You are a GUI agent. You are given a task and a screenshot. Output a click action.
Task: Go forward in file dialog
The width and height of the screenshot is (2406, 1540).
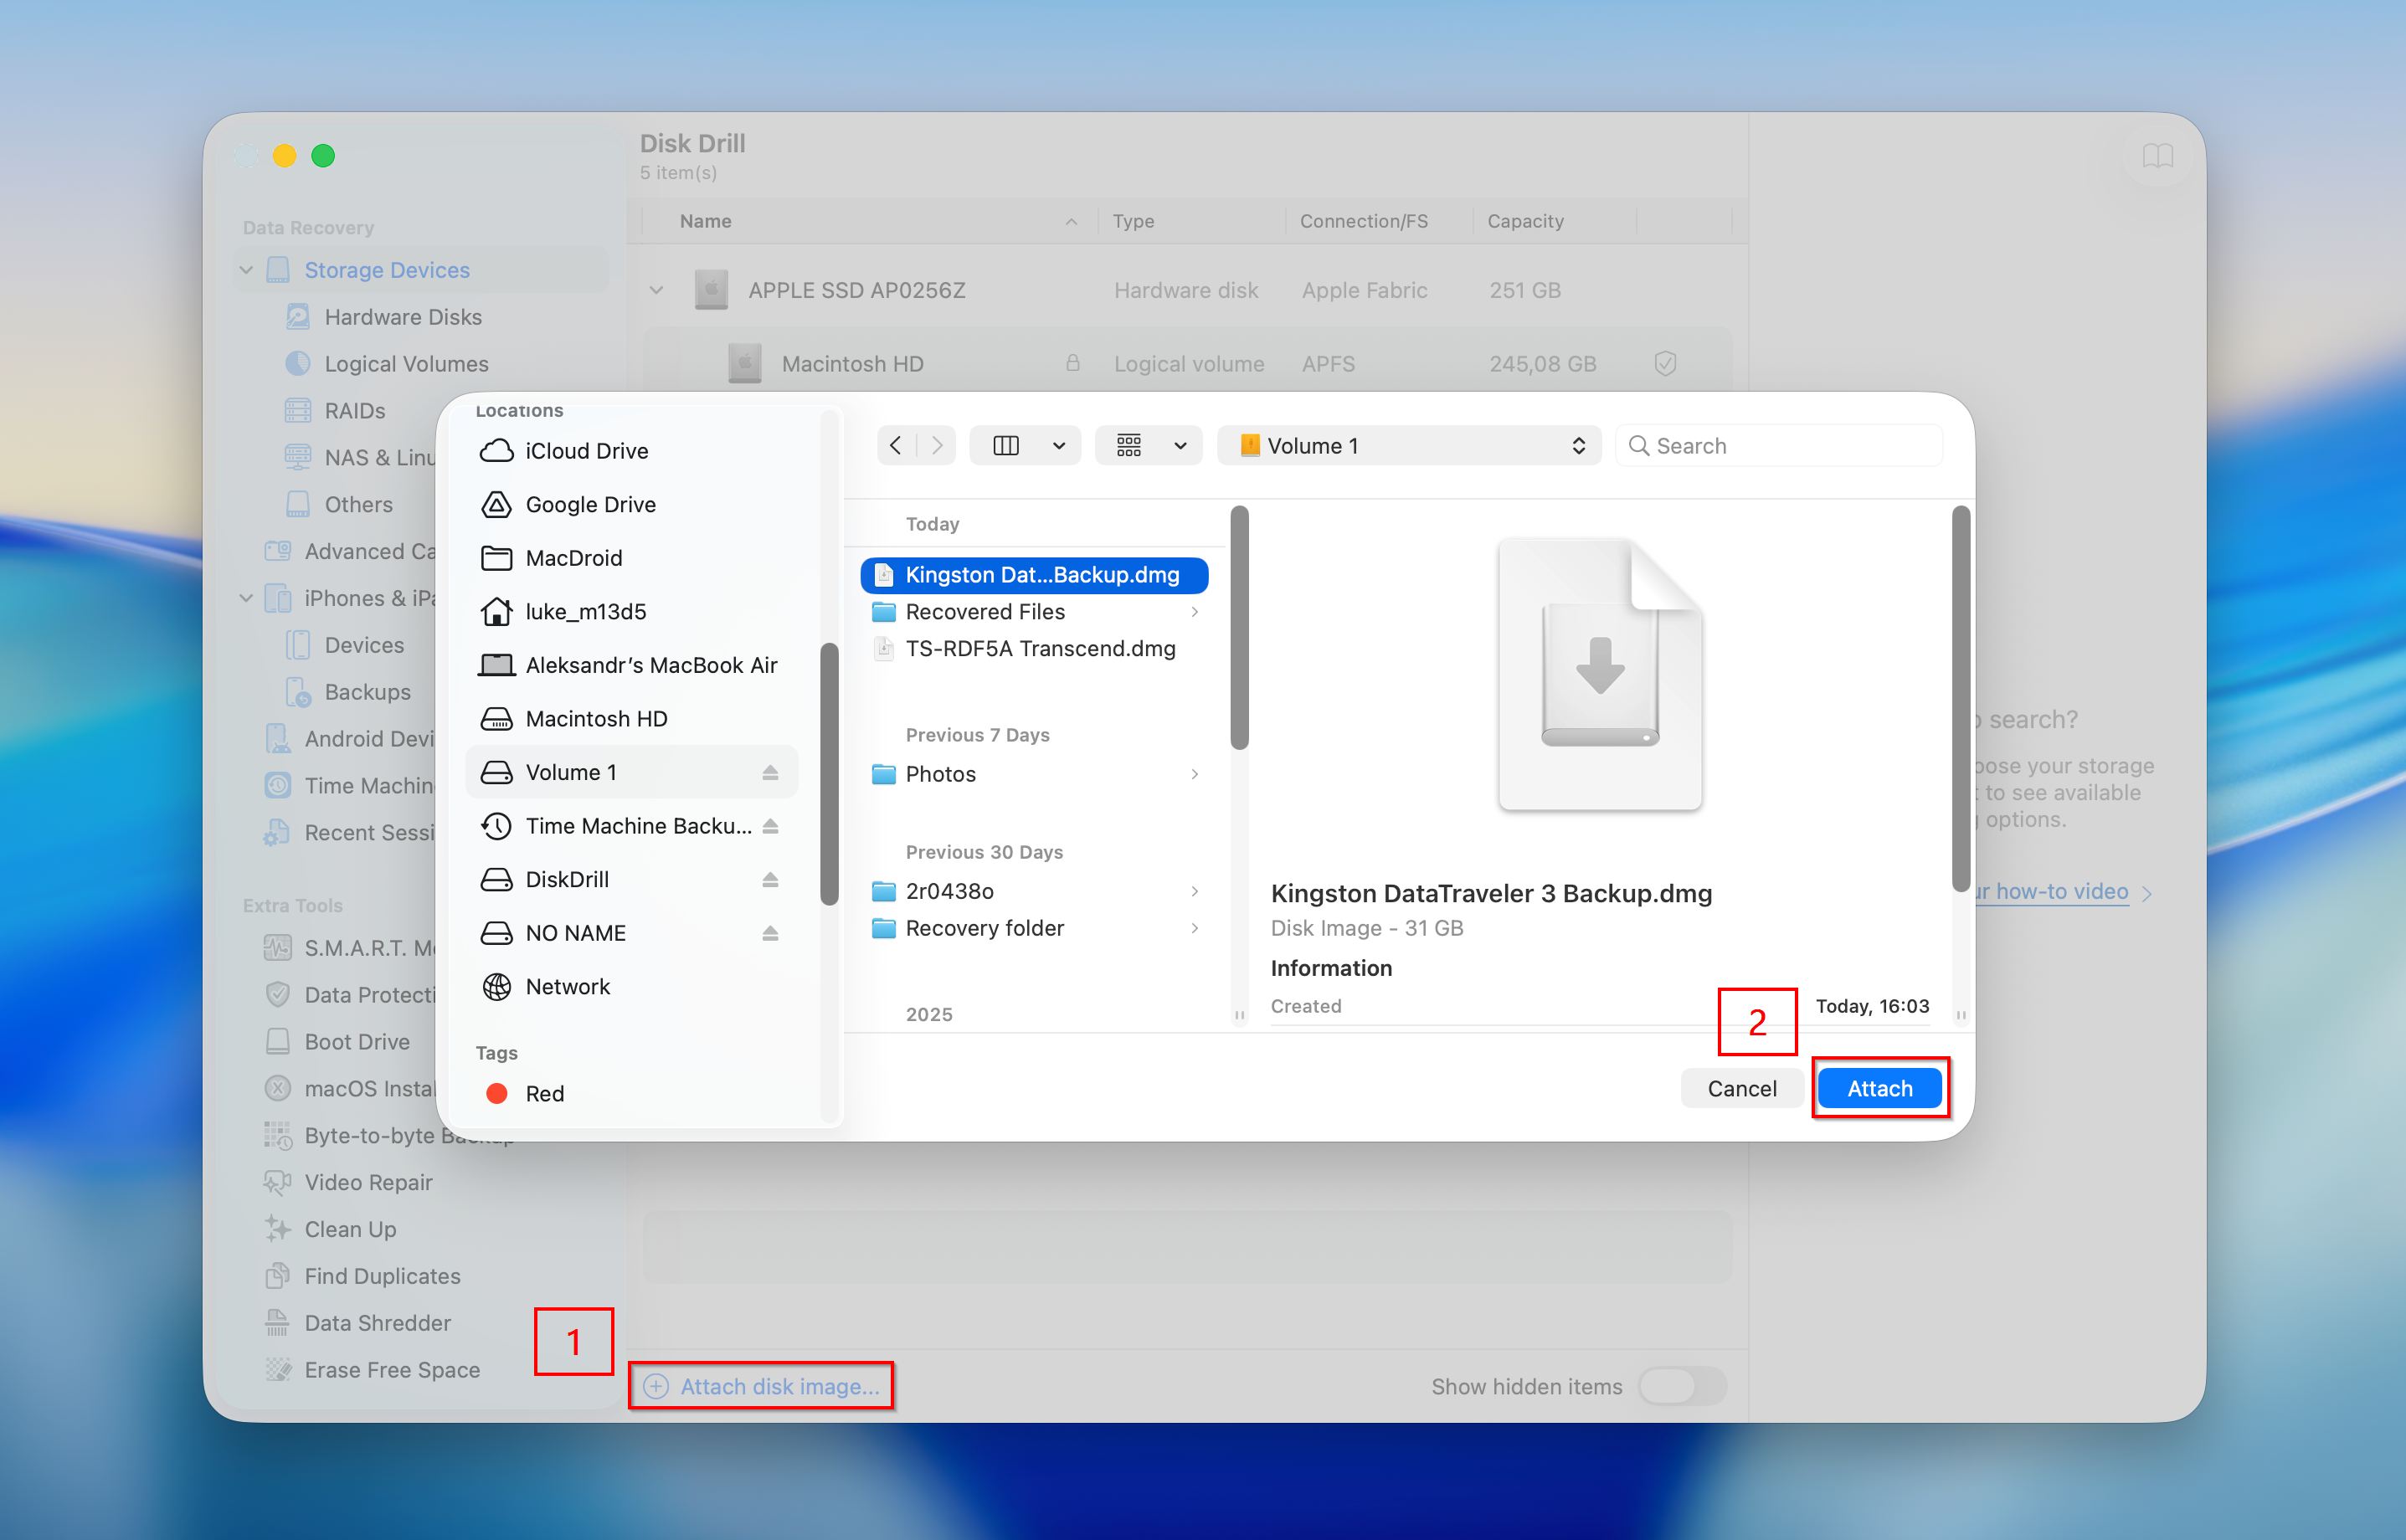pyautogui.click(x=937, y=445)
